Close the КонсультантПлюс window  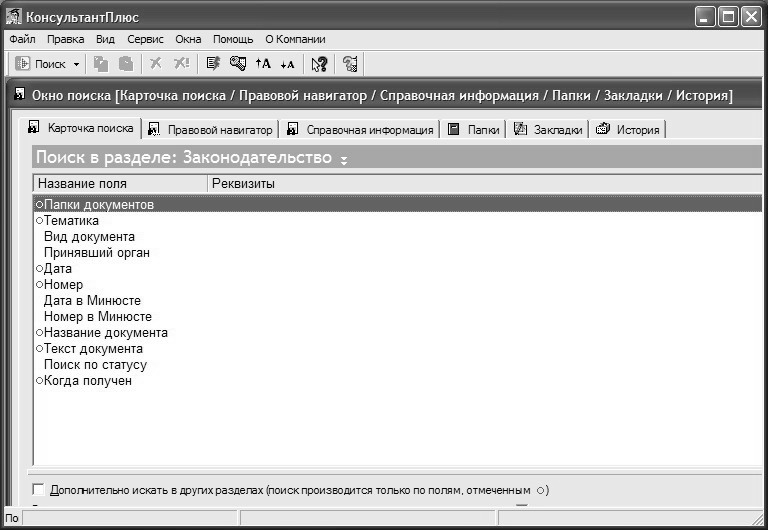coord(751,17)
